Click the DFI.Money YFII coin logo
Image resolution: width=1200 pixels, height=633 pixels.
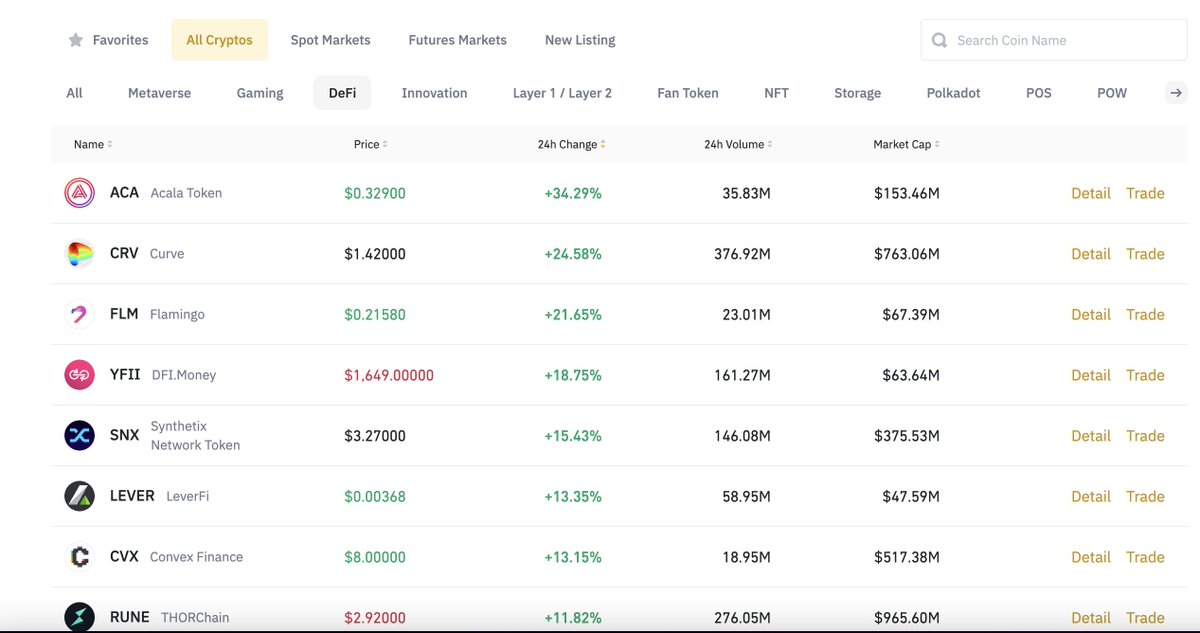(x=79, y=375)
